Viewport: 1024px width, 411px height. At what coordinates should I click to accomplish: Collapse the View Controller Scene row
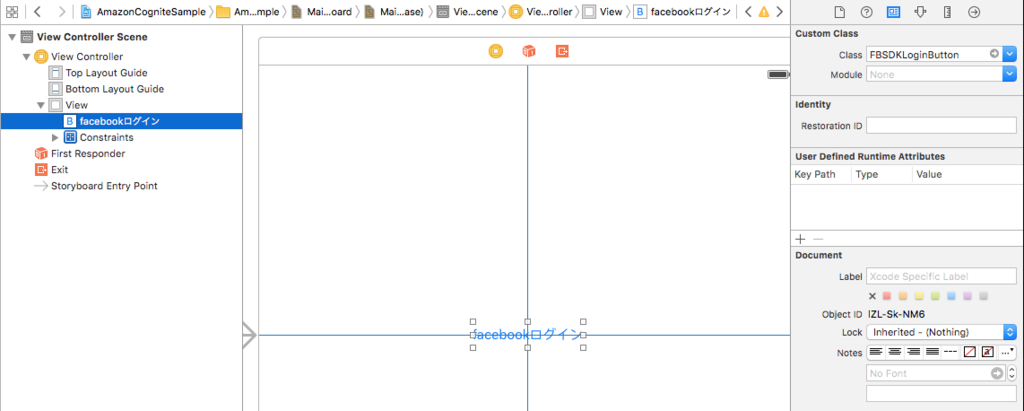(11, 37)
